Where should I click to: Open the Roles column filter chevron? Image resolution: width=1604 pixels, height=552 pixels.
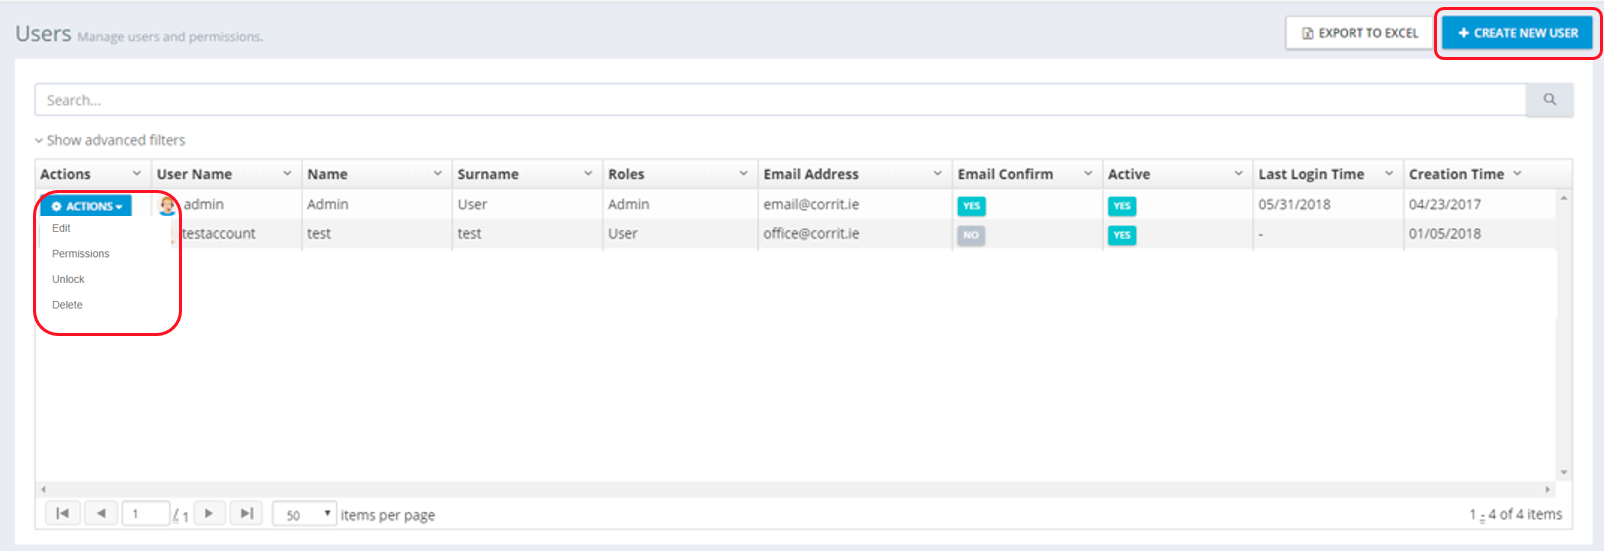[743, 174]
